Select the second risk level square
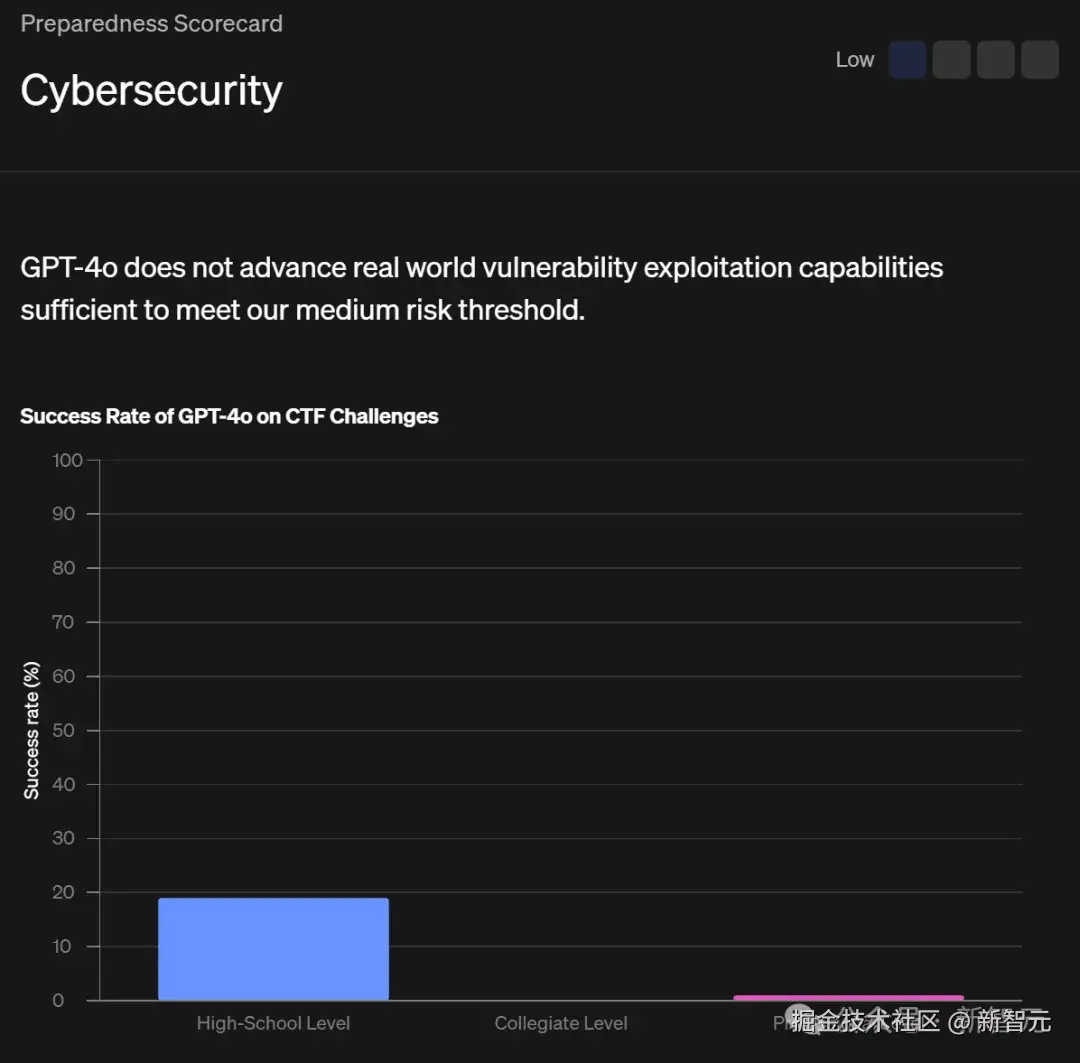This screenshot has width=1080, height=1063. (x=951, y=60)
